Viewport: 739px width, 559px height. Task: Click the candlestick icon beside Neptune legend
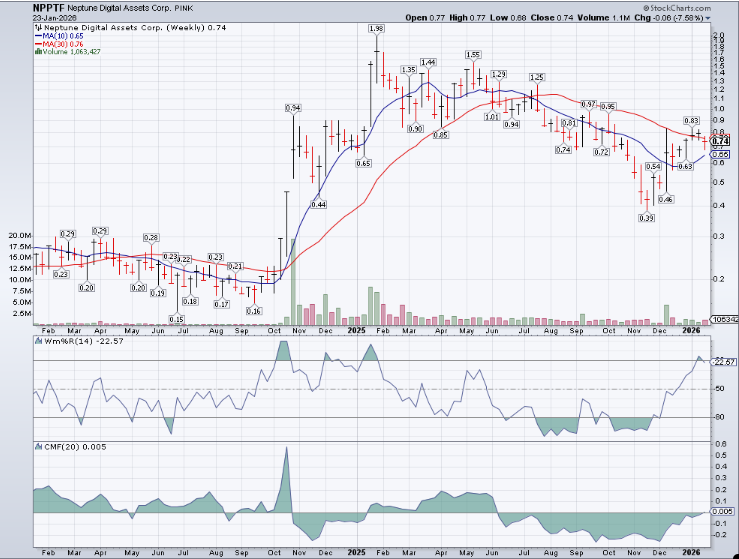[37, 28]
